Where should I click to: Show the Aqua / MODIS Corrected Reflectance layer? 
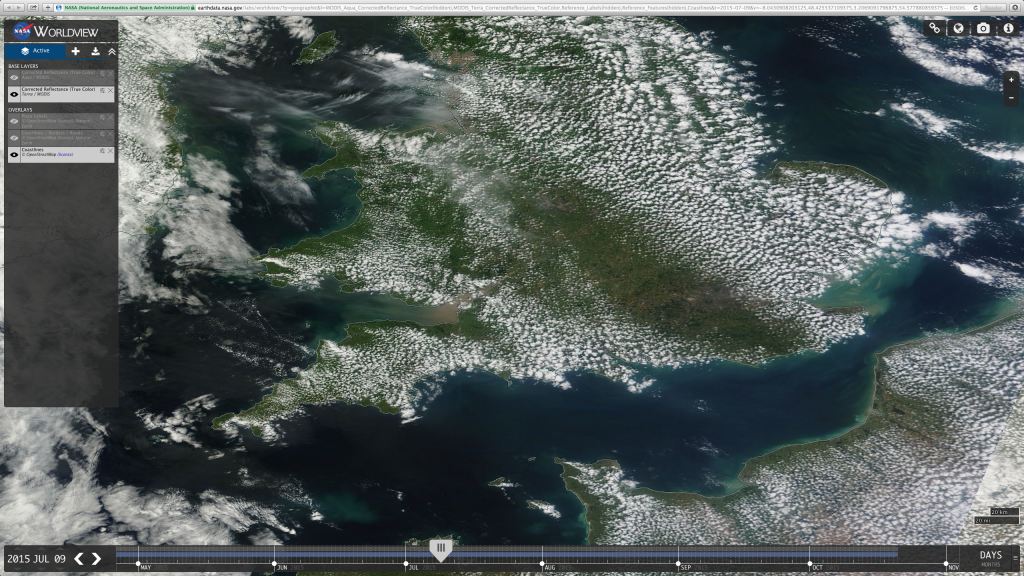click(14, 77)
